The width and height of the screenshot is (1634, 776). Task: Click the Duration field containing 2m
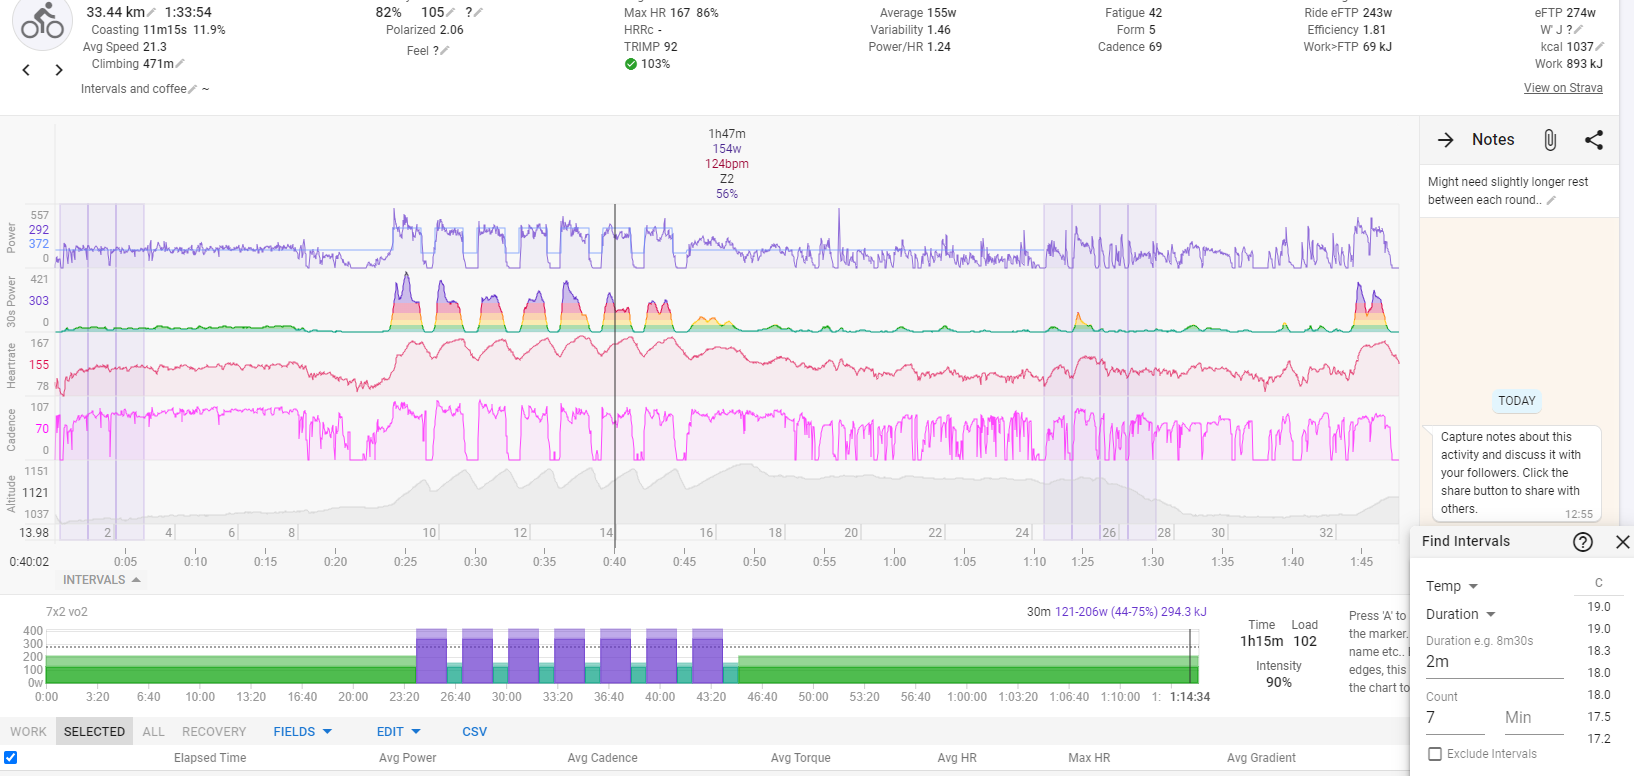pos(1494,662)
